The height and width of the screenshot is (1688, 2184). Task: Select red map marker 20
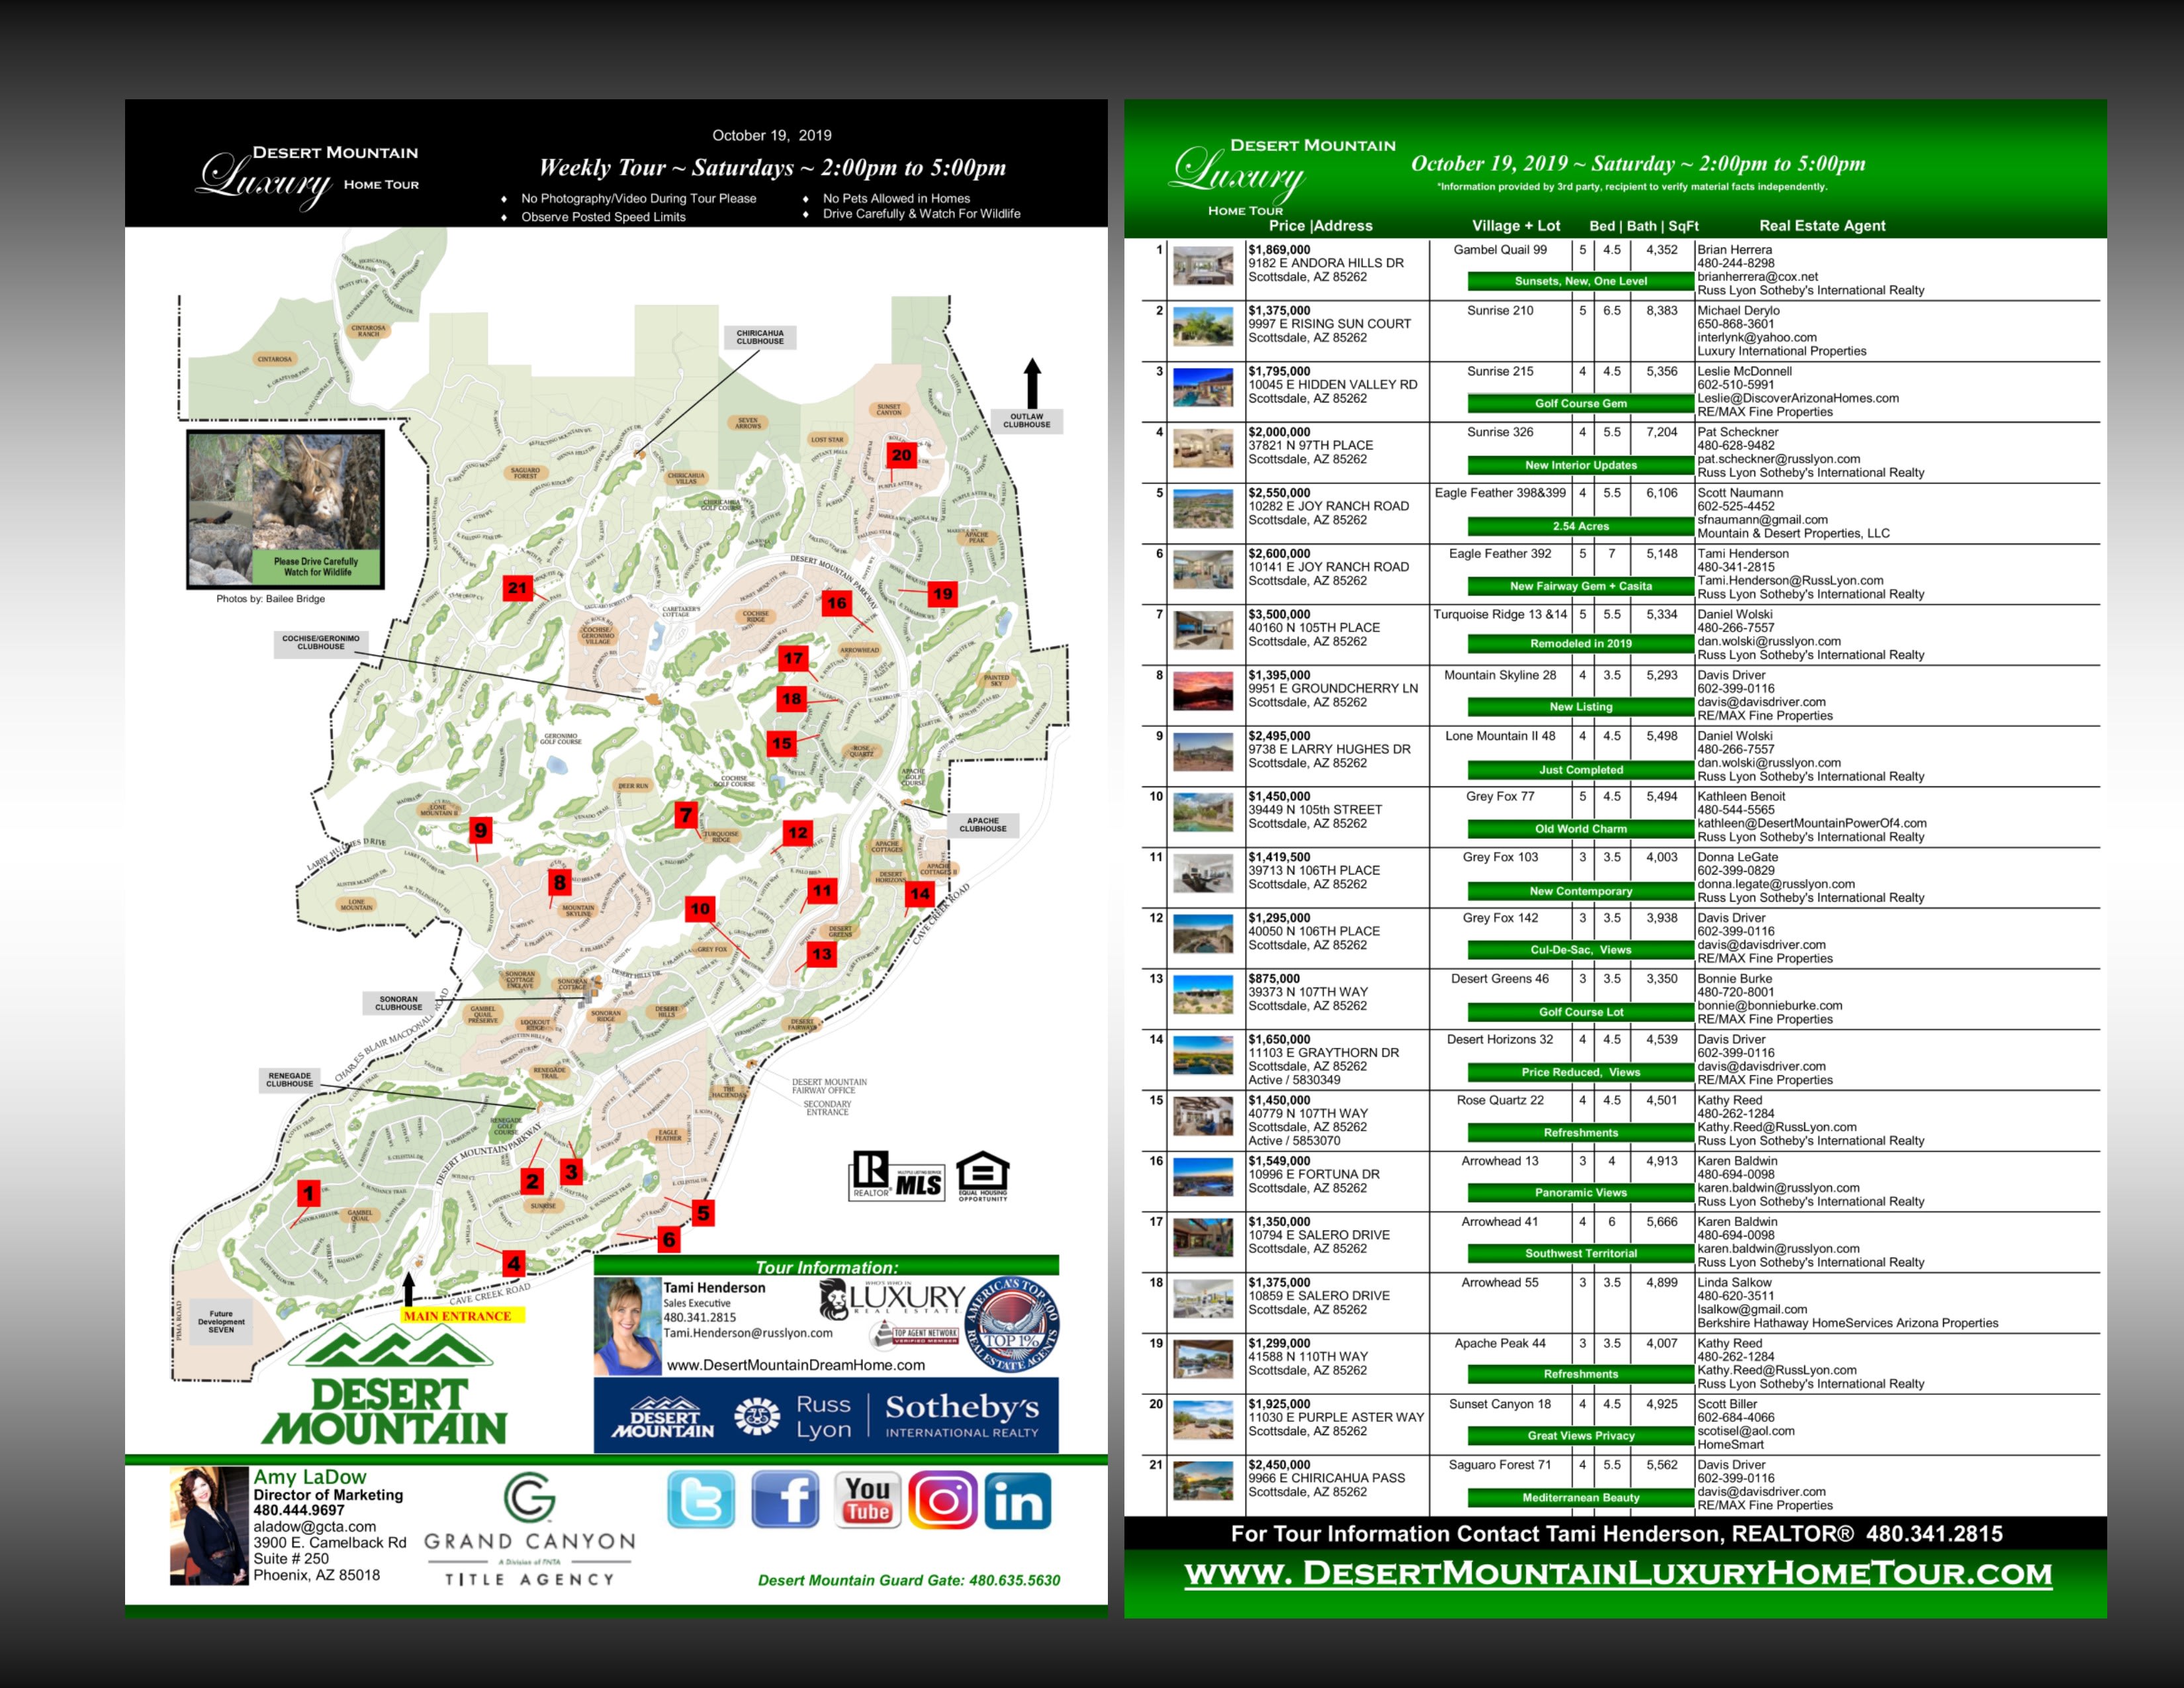[901, 455]
